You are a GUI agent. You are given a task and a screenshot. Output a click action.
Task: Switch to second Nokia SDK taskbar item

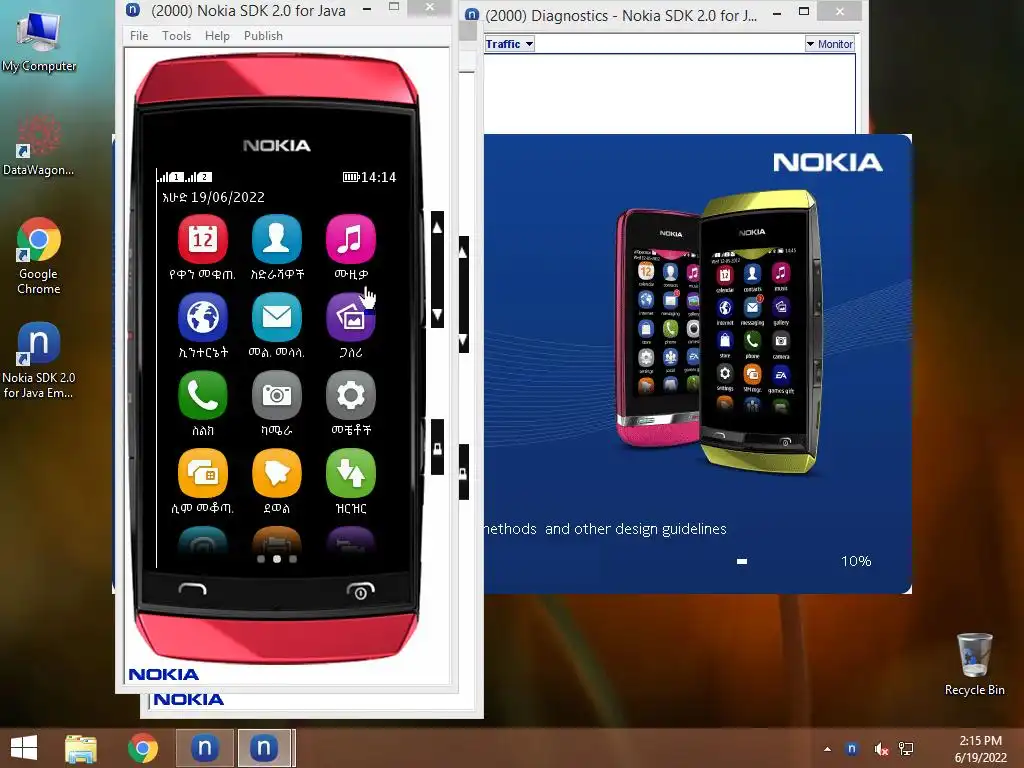pyautogui.click(x=264, y=748)
